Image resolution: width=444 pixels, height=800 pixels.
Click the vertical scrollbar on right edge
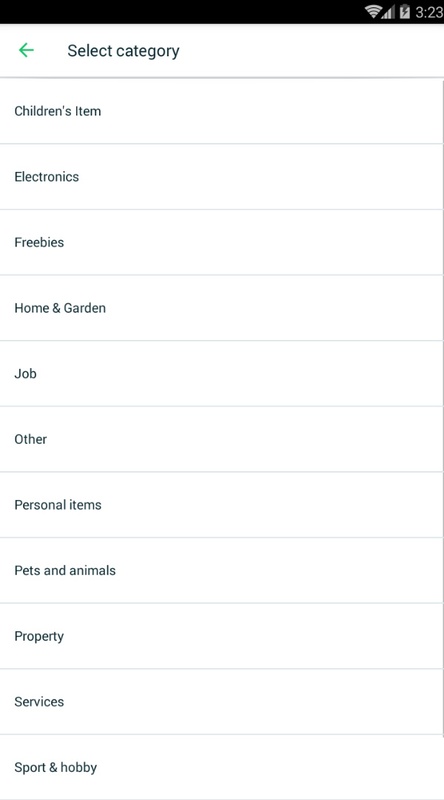click(x=442, y=406)
